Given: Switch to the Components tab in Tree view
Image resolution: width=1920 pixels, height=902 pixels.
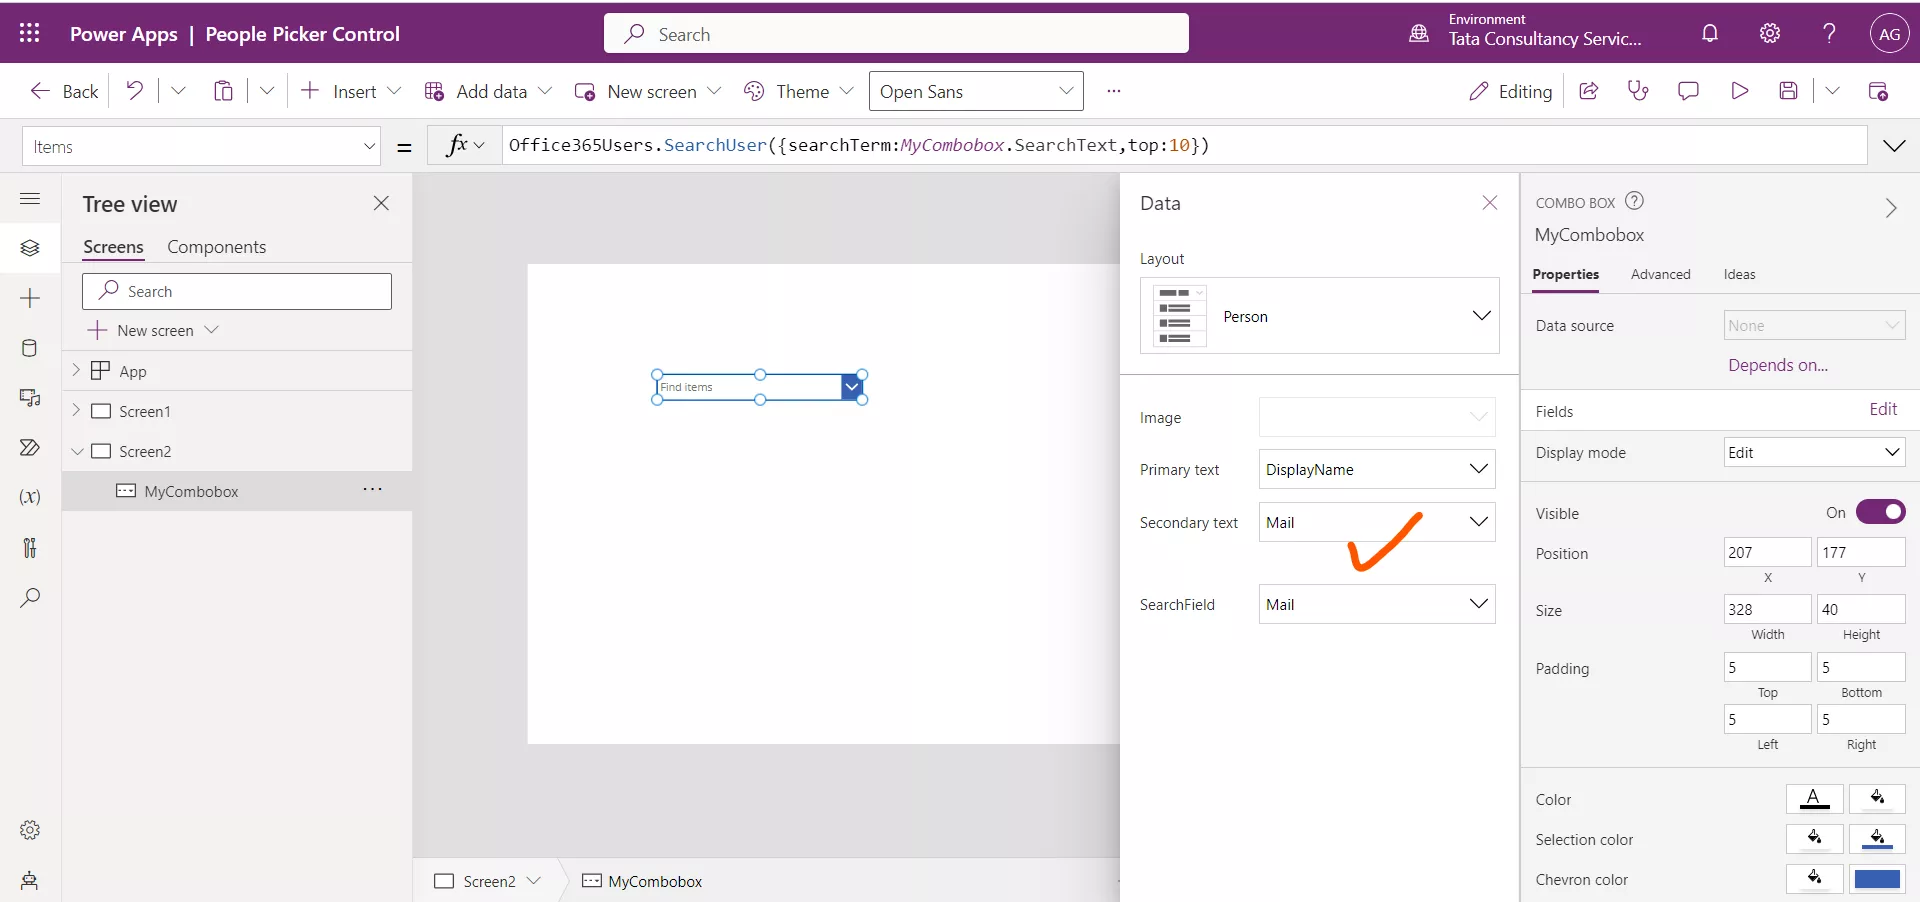Looking at the screenshot, I should tap(217, 246).
